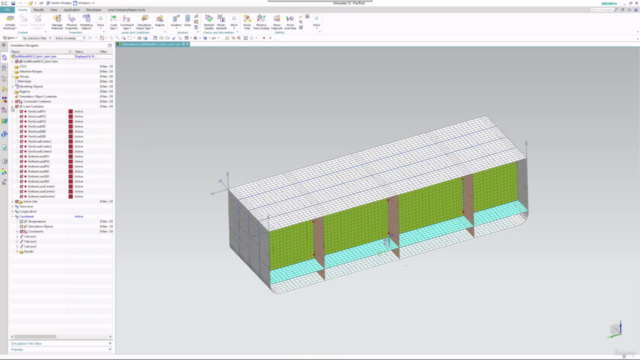Open resource bar options gear icon

4,45
